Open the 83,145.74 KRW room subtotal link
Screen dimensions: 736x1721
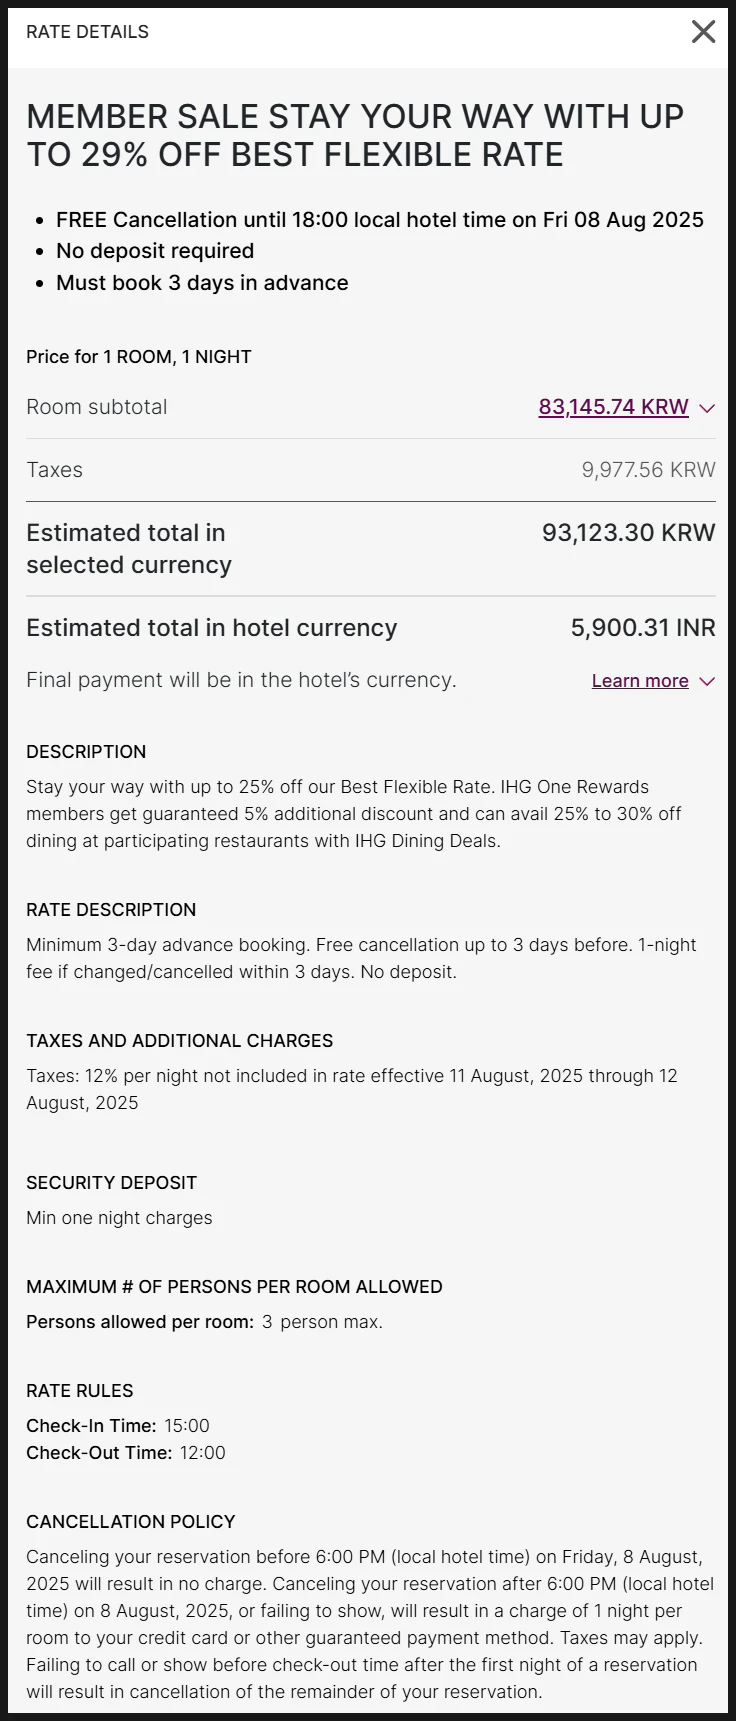pyautogui.click(x=613, y=407)
